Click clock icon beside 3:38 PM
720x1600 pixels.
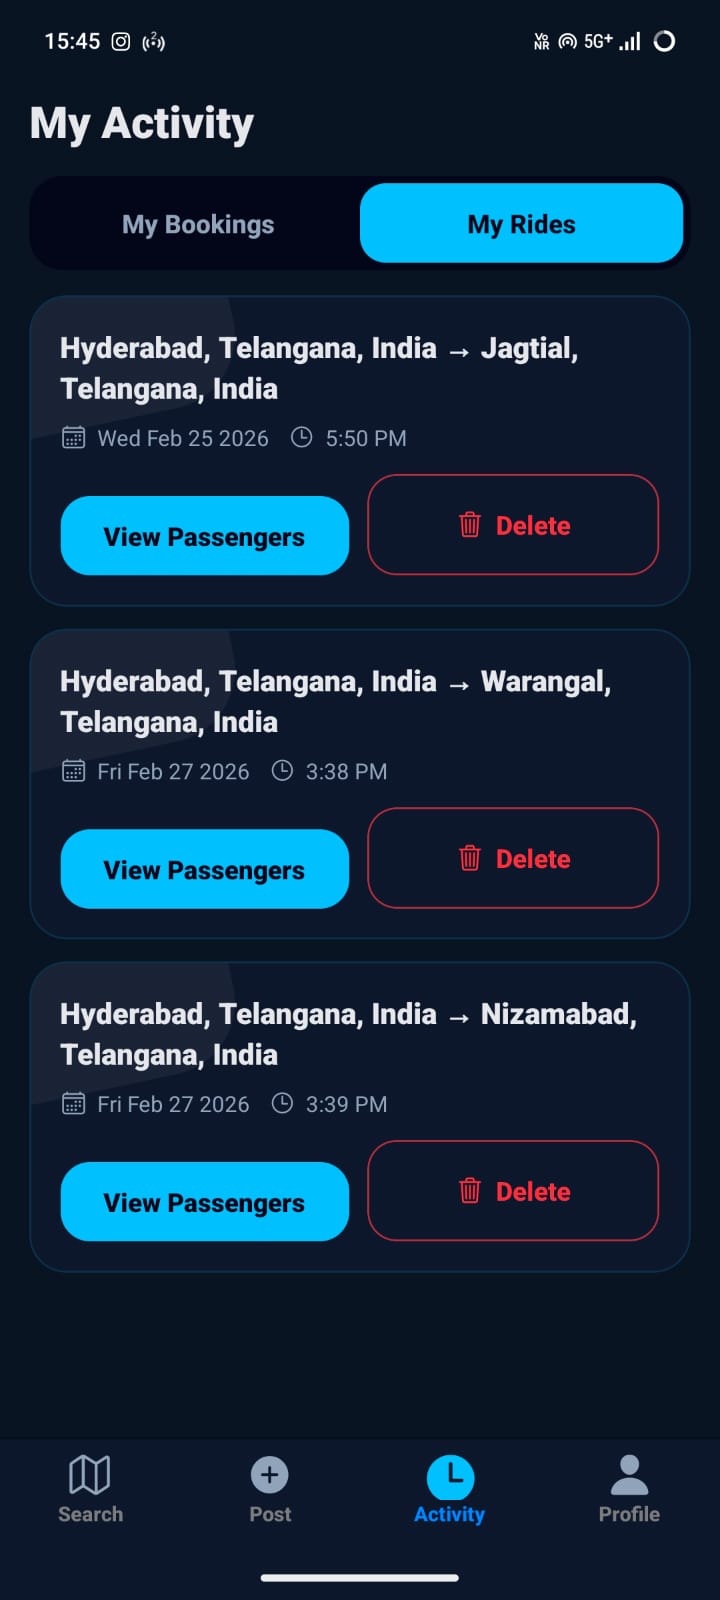click(x=283, y=770)
